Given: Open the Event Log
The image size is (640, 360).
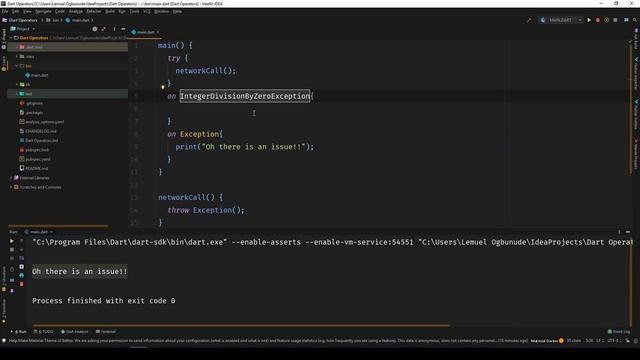Looking at the screenshot, I should 618,331.
